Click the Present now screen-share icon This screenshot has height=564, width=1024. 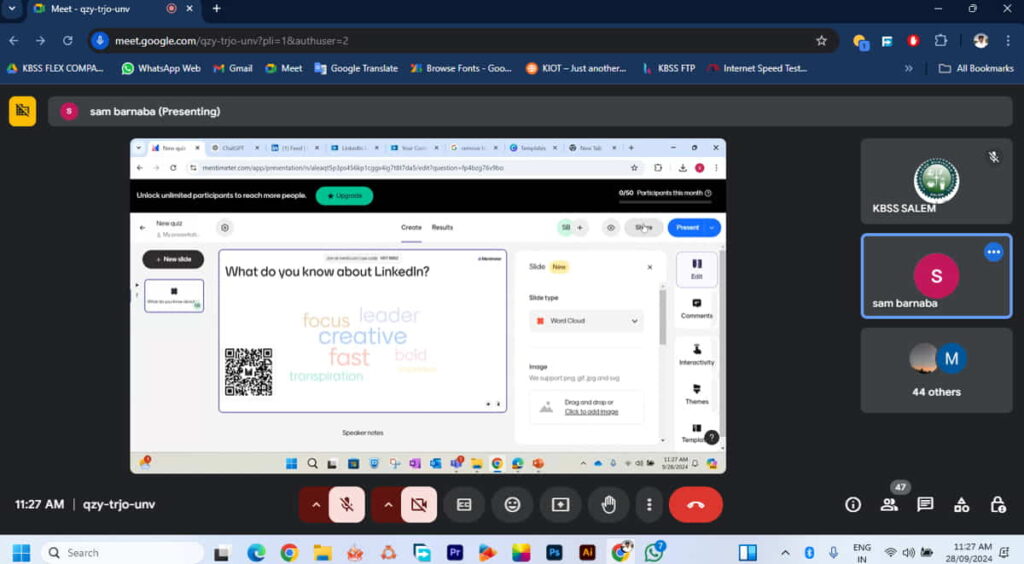(560, 505)
